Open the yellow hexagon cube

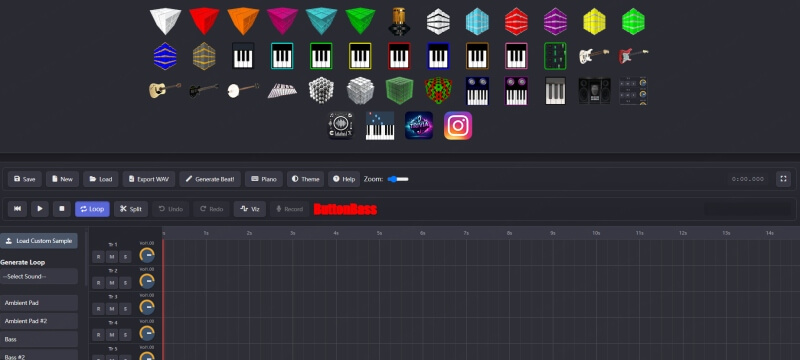594,22
